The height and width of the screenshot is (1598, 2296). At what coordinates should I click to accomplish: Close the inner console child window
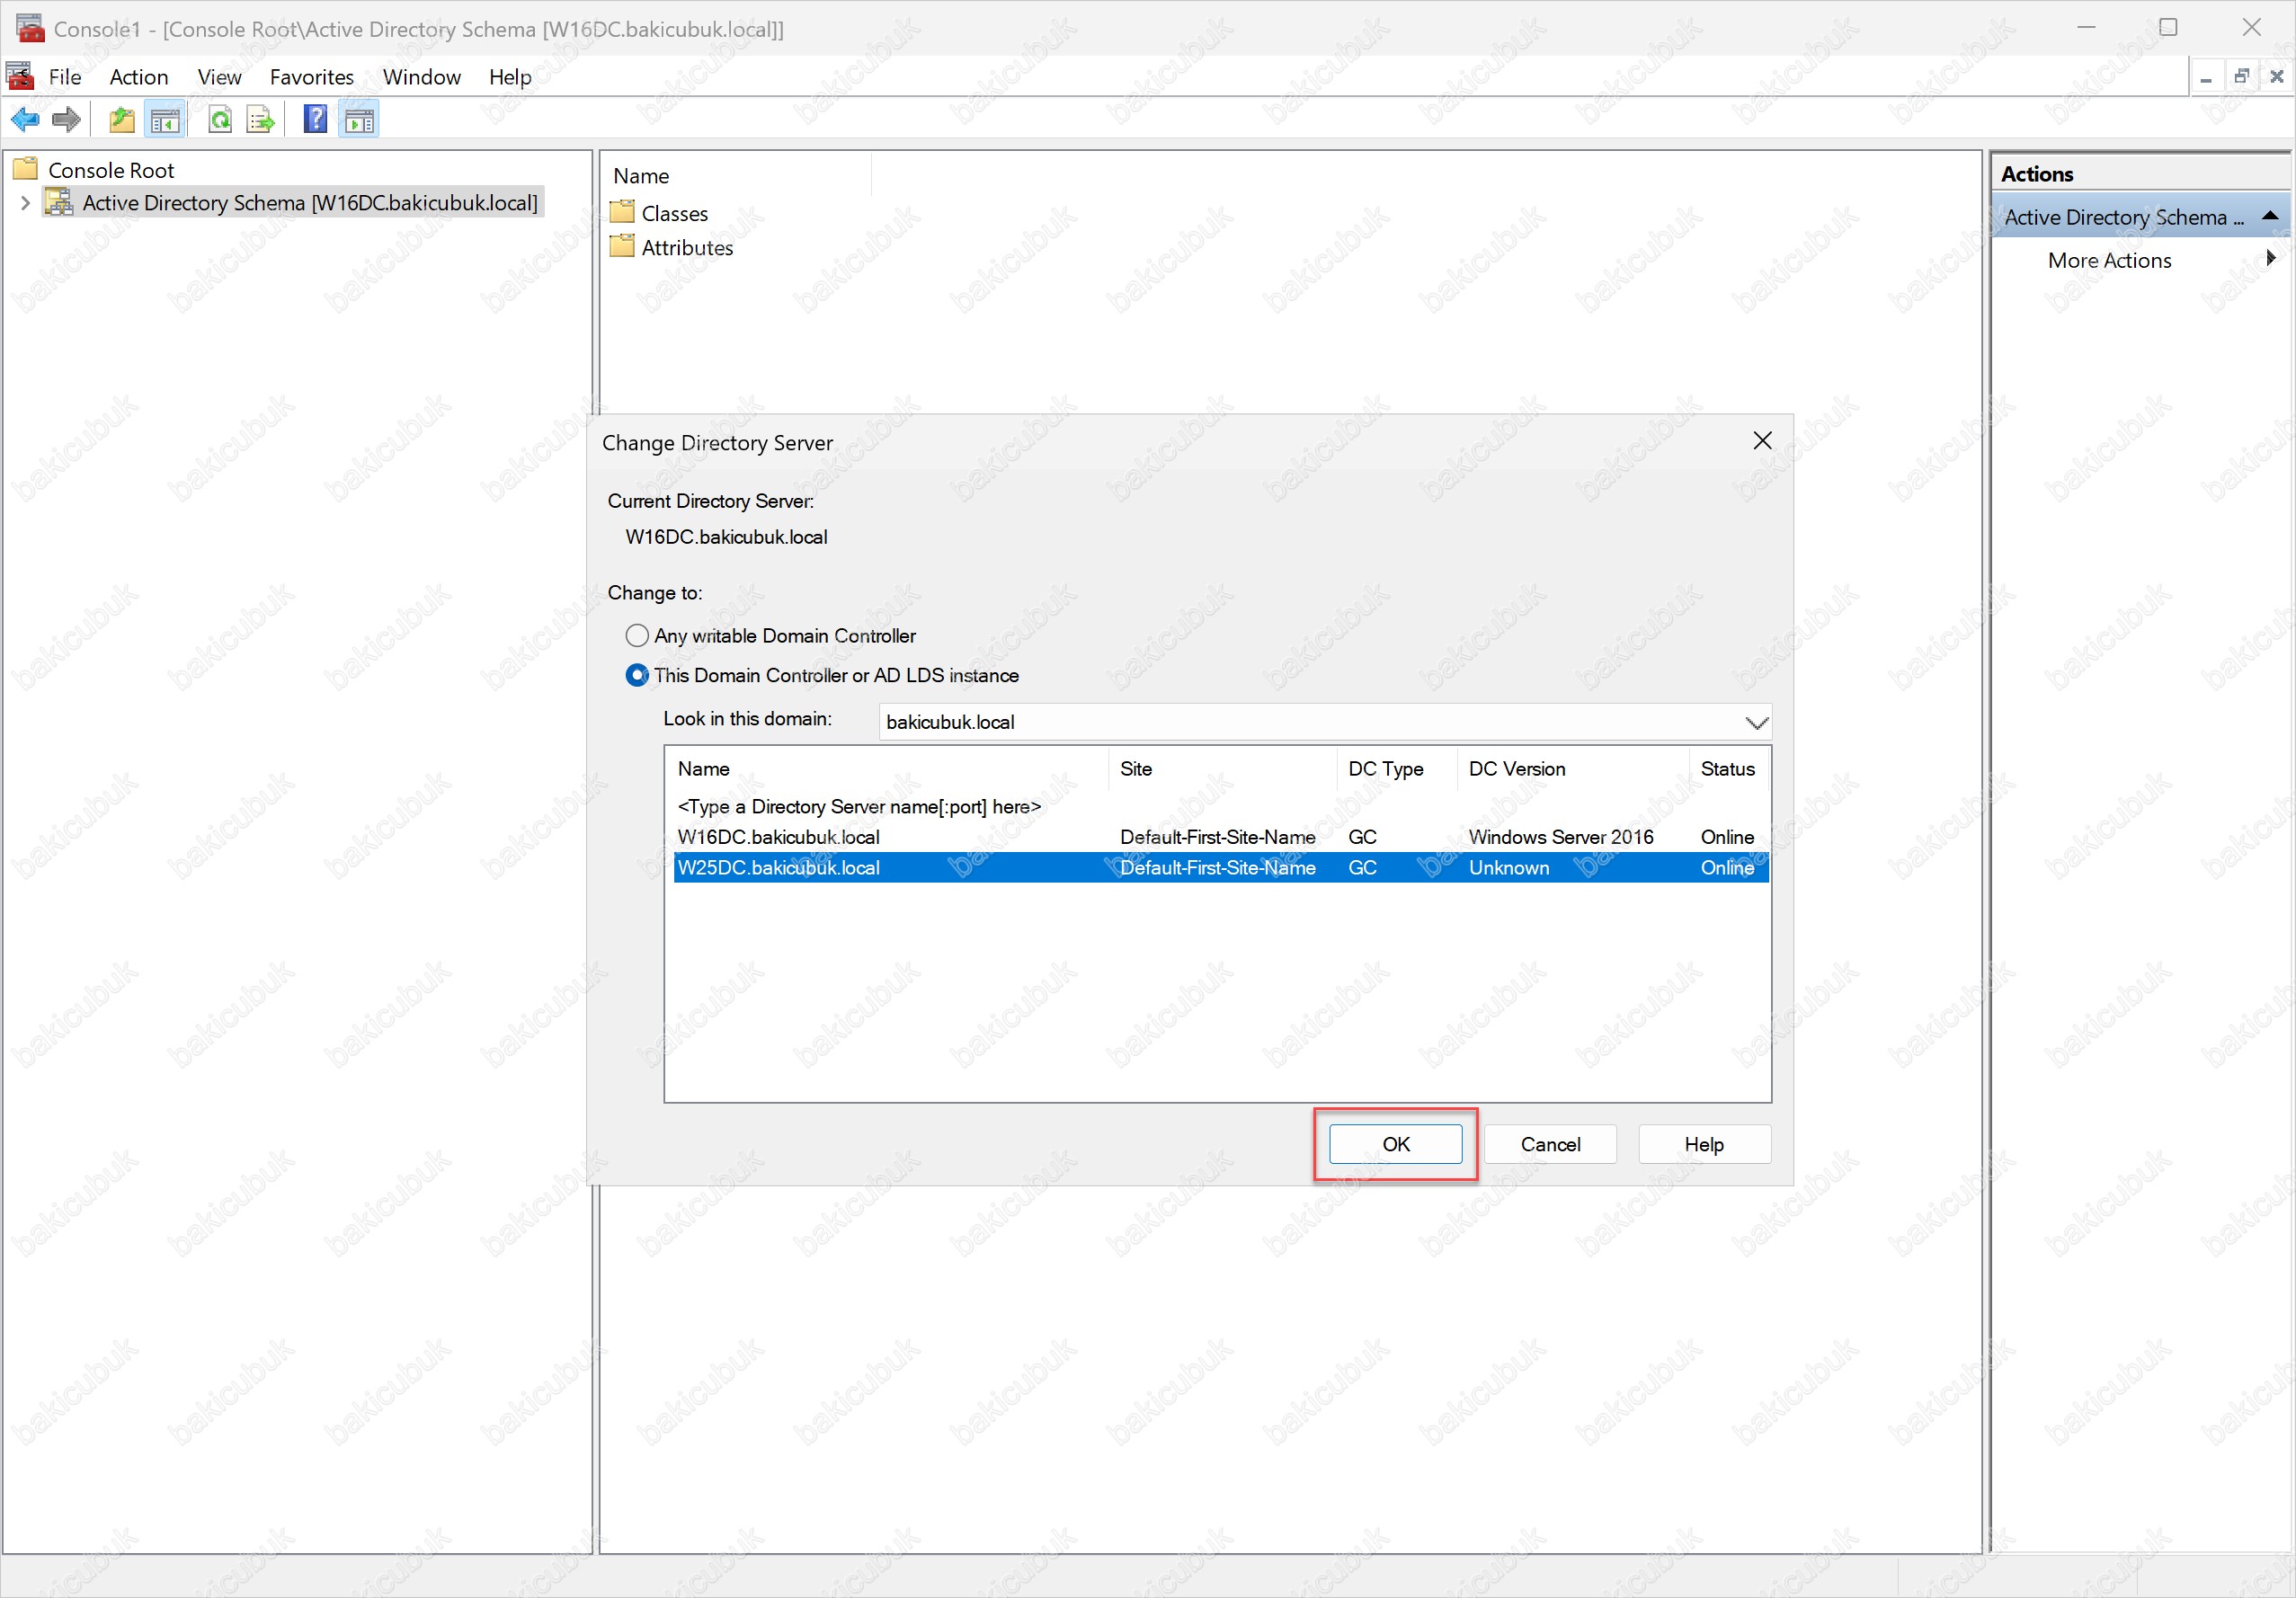tap(2277, 77)
